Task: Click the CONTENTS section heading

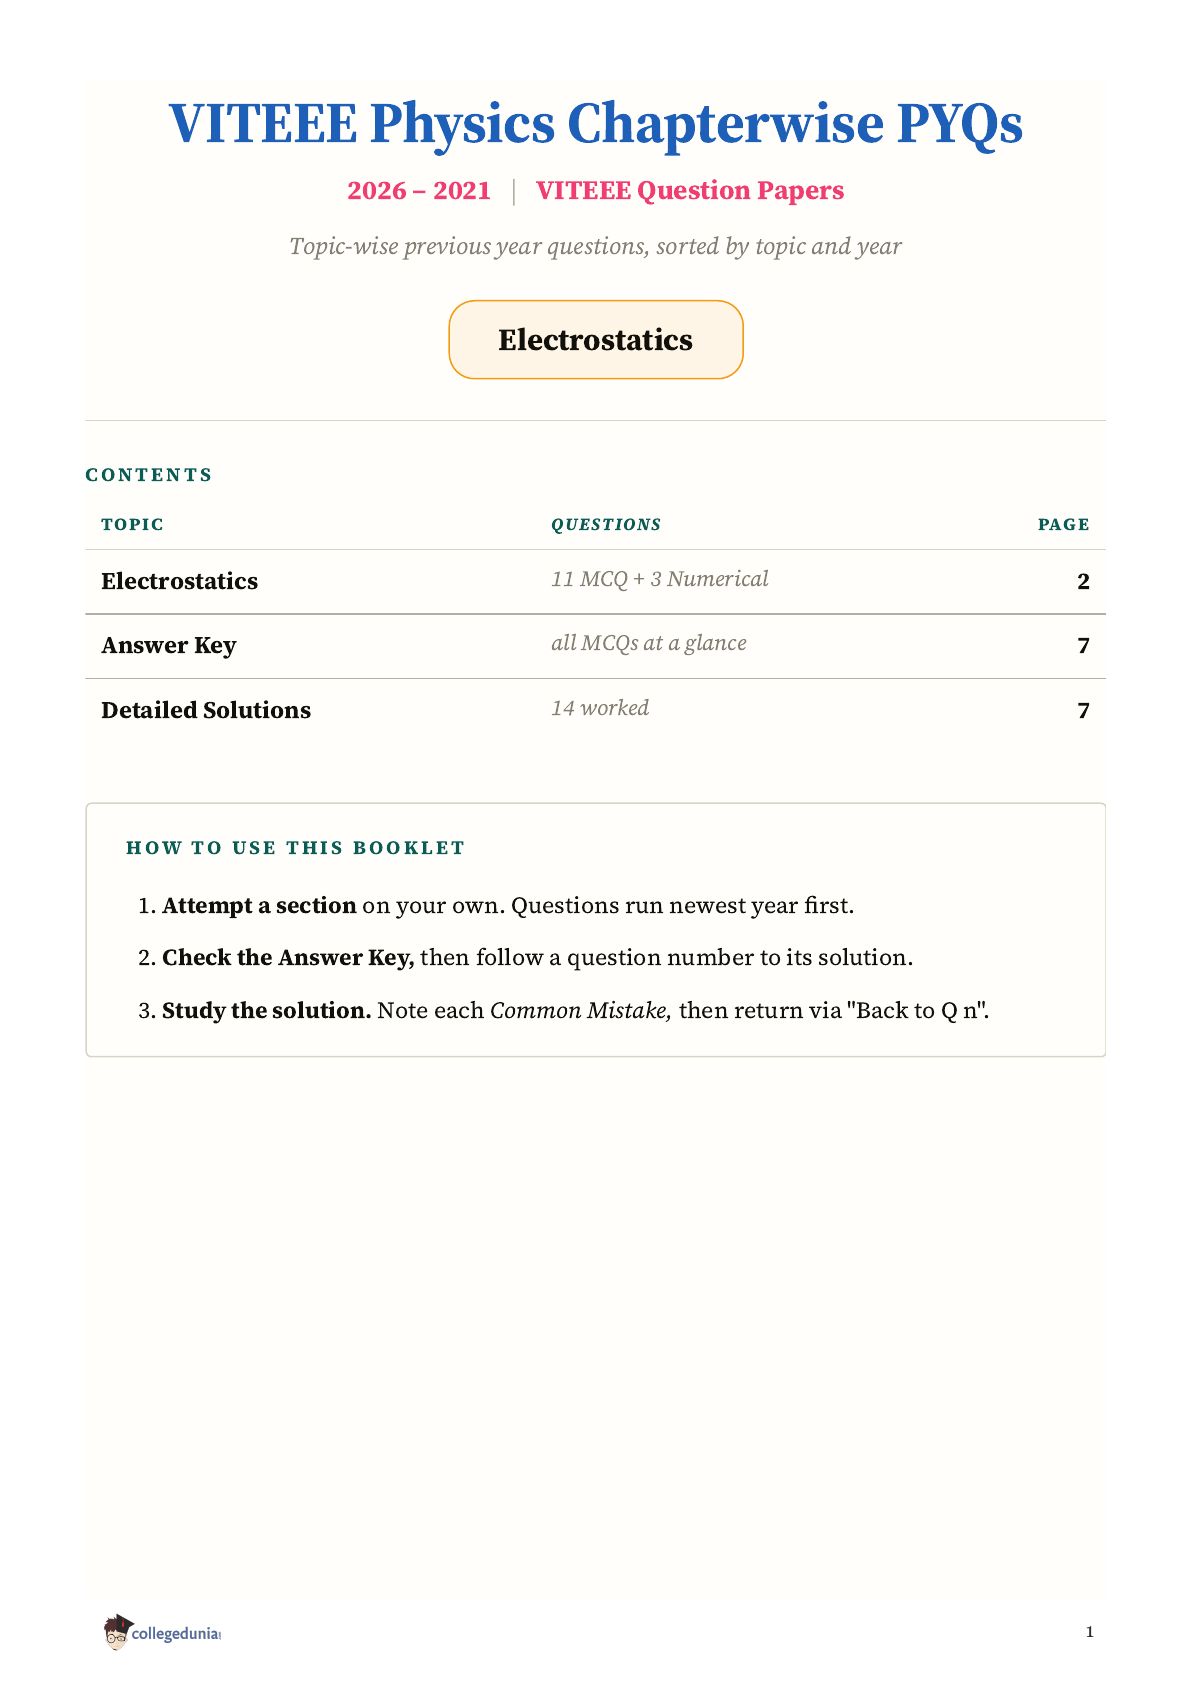Action: click(x=149, y=475)
